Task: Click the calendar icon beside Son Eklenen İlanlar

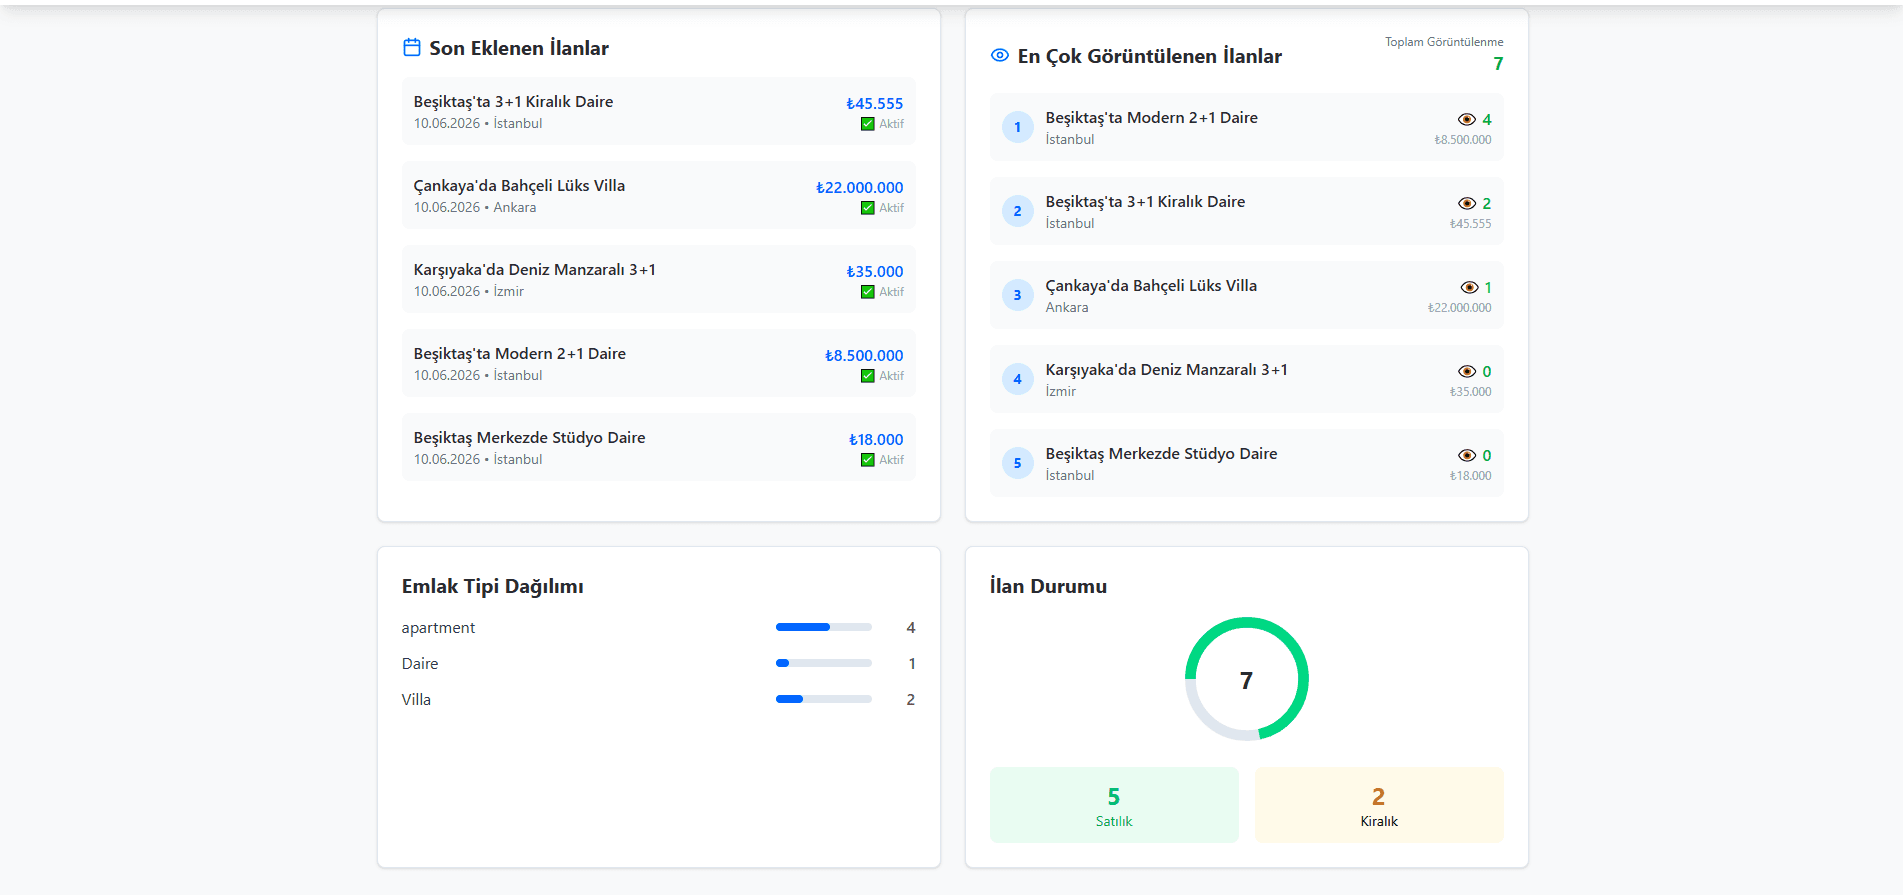Action: (411, 47)
